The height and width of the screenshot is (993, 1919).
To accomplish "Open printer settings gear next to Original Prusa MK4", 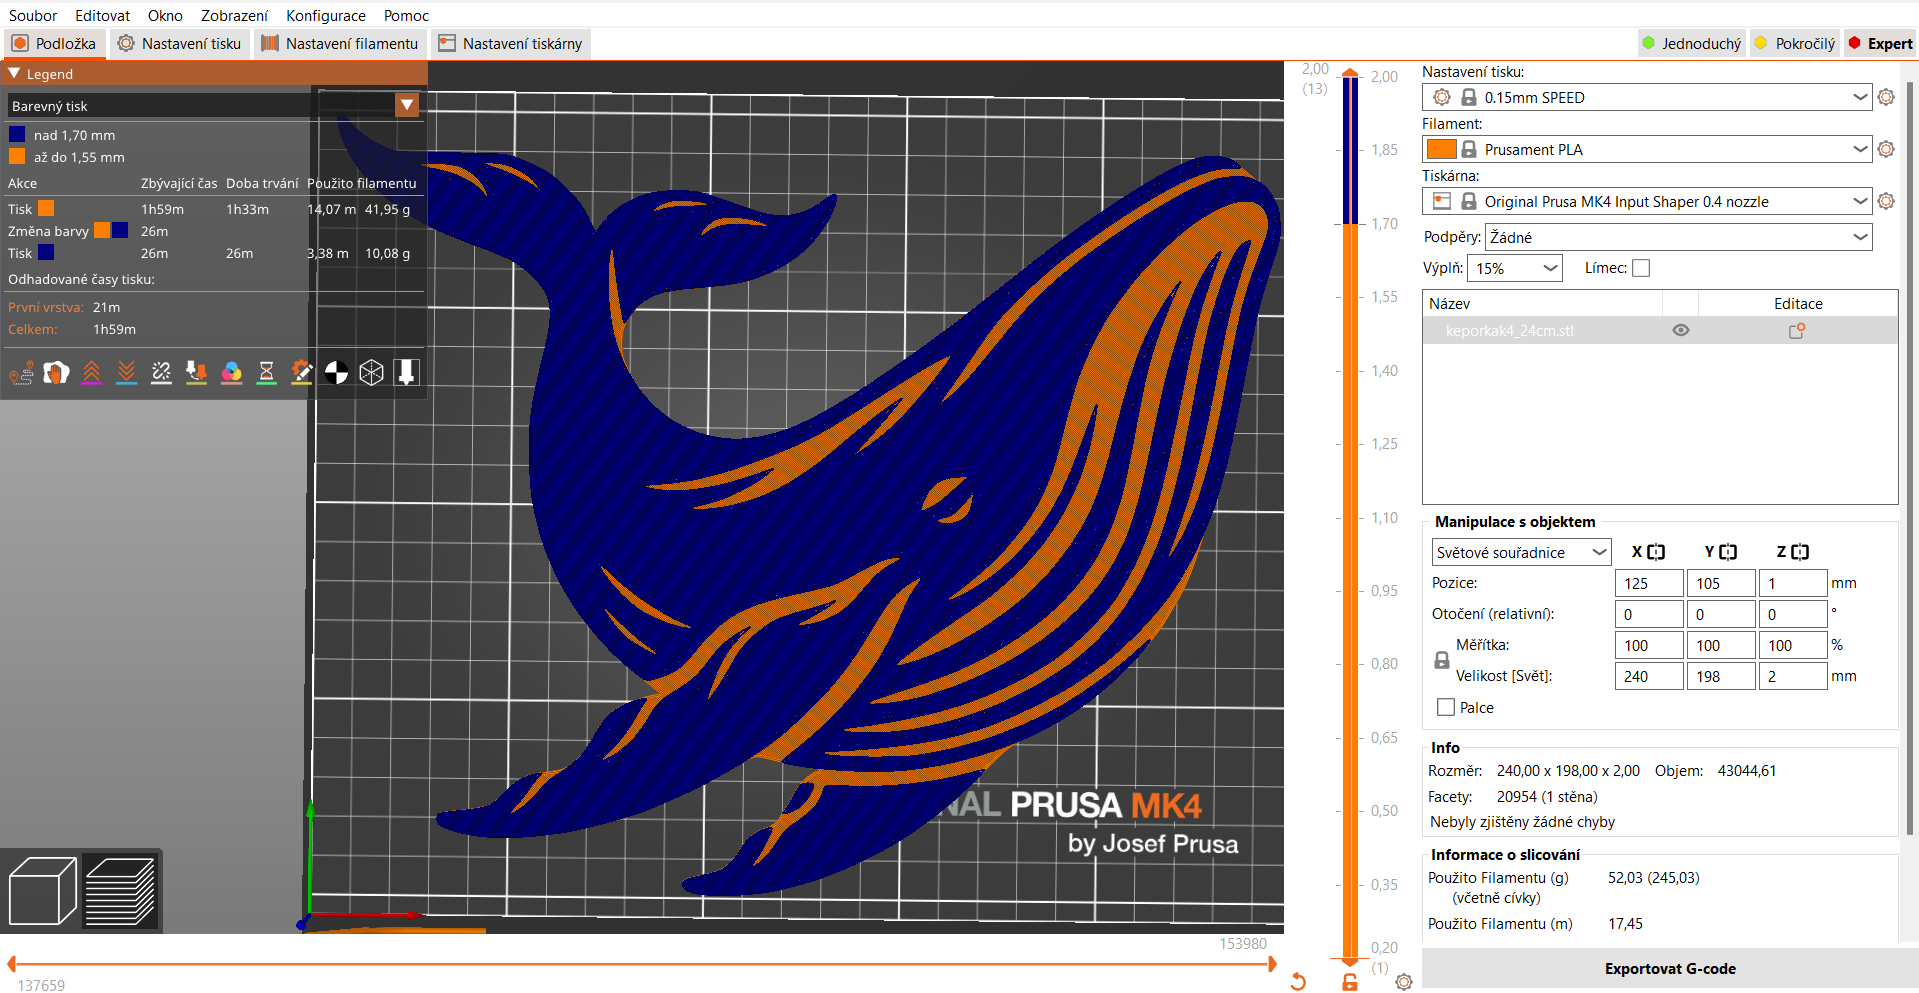I will click(1886, 201).
